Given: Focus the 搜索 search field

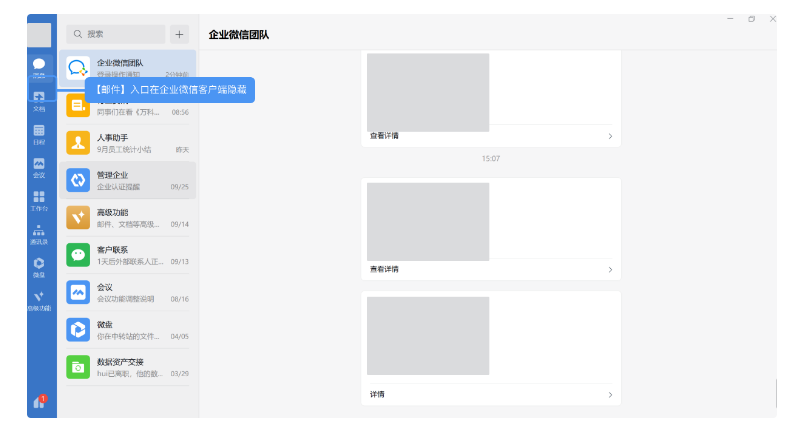Looking at the screenshot, I should click(x=116, y=34).
